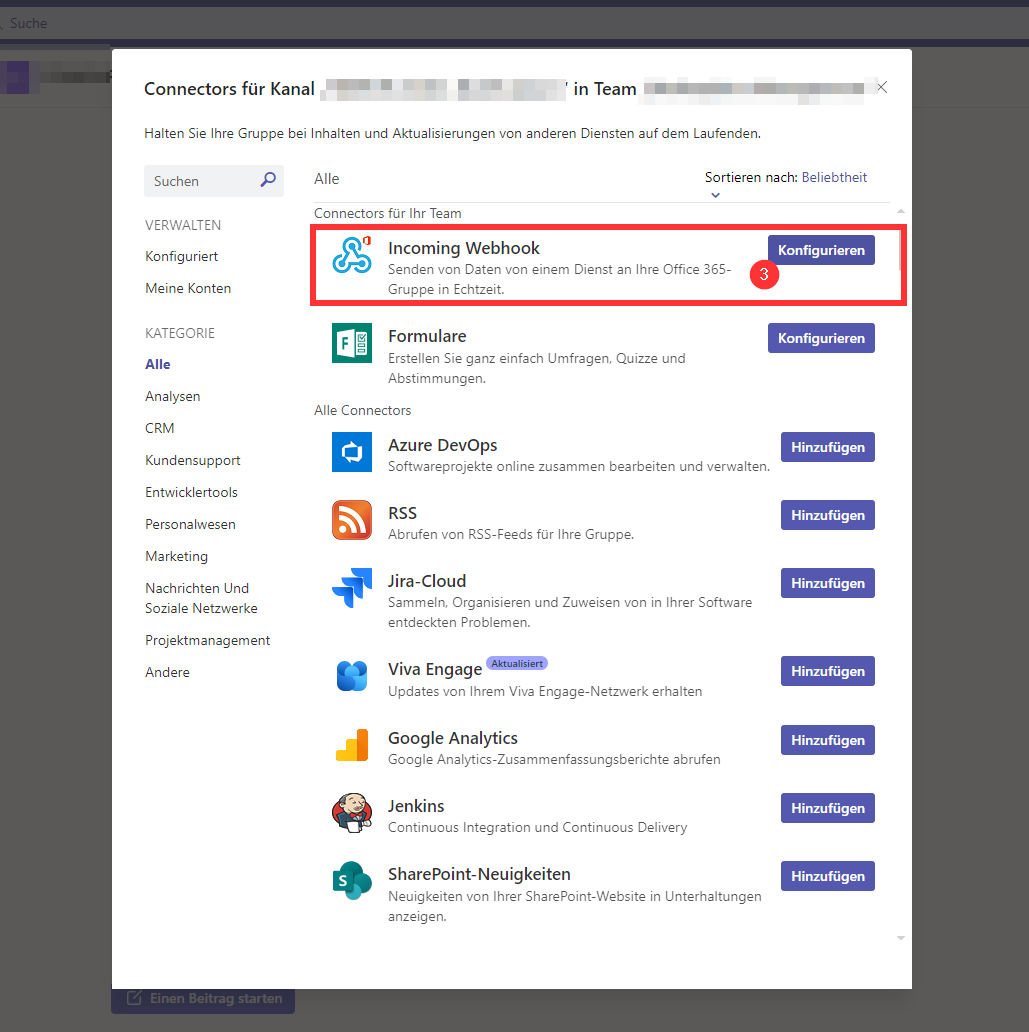1029x1032 pixels.
Task: Configure the Formulare connector
Action: coord(821,338)
